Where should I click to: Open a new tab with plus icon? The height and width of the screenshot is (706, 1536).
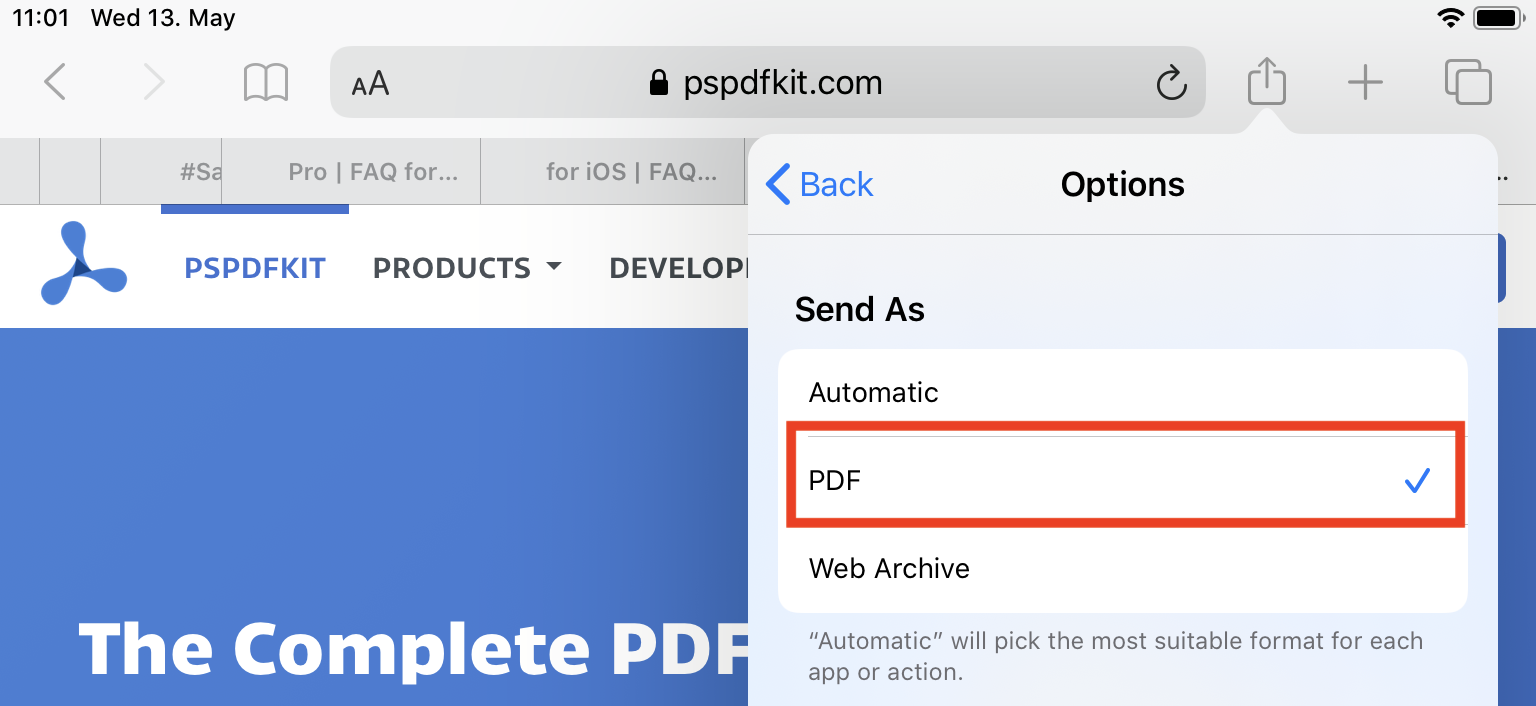pos(1365,82)
